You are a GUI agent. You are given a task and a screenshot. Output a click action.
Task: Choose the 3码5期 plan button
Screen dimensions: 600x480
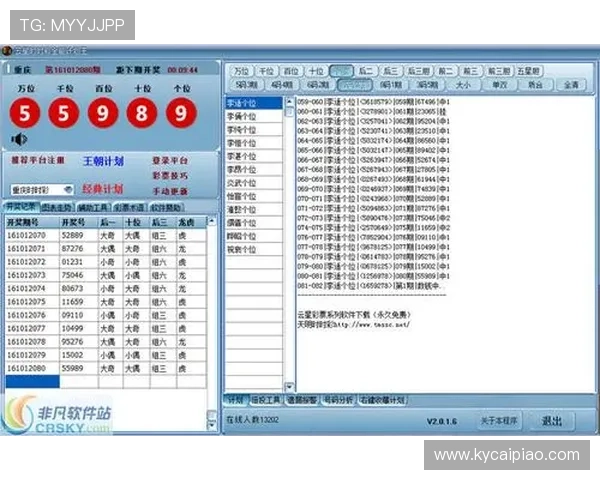point(427,85)
